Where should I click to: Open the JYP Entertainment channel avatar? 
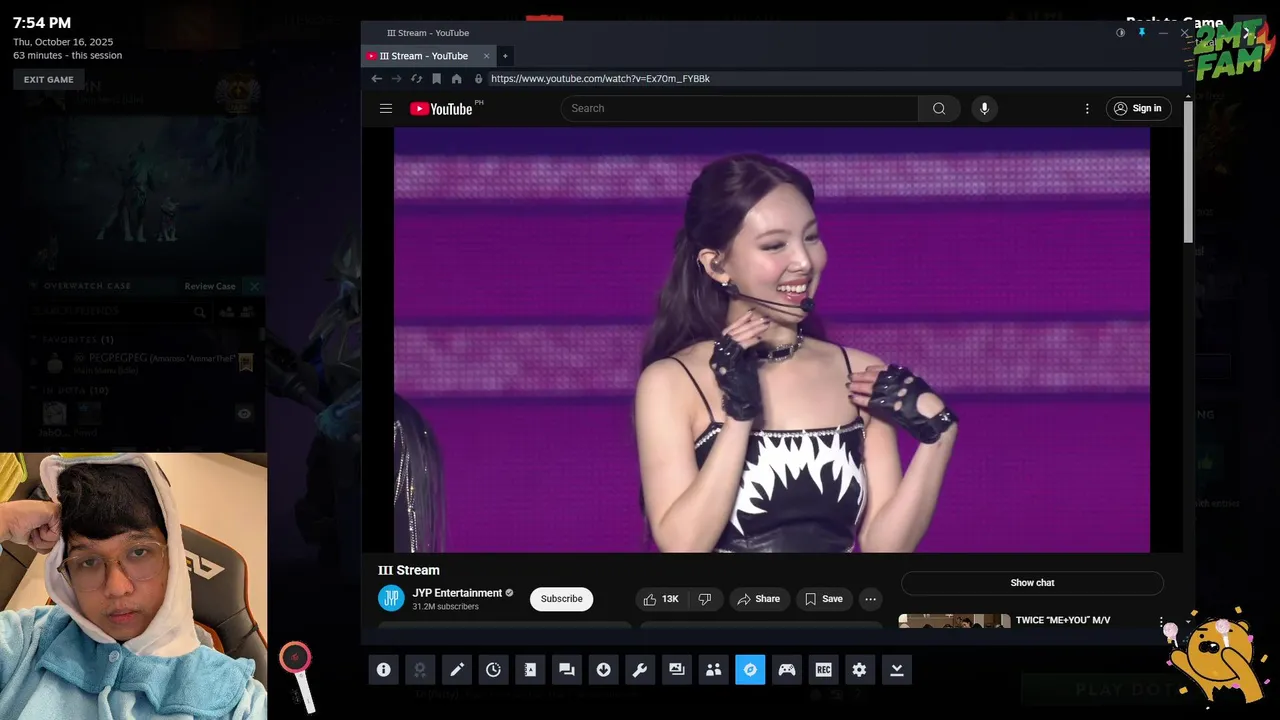coord(391,598)
